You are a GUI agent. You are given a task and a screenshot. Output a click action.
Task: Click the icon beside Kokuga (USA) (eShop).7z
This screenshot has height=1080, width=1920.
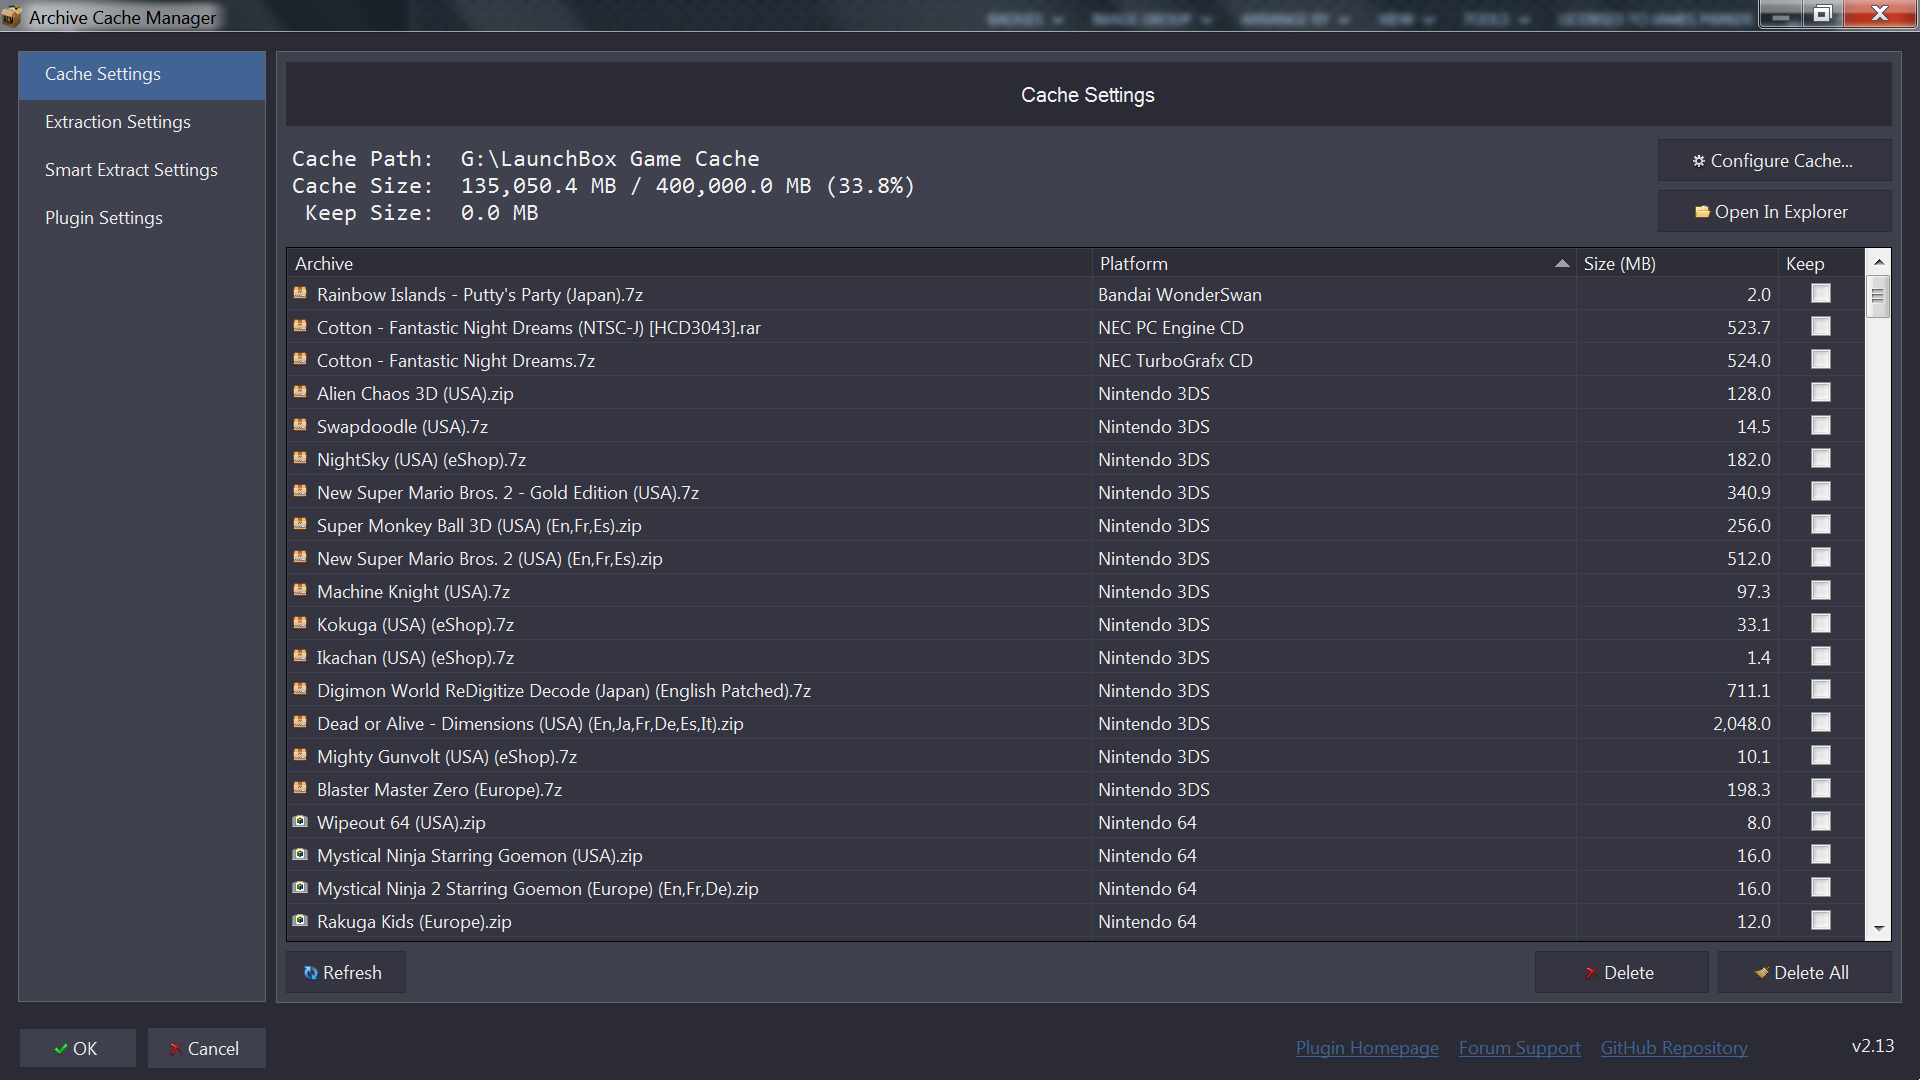coord(300,623)
